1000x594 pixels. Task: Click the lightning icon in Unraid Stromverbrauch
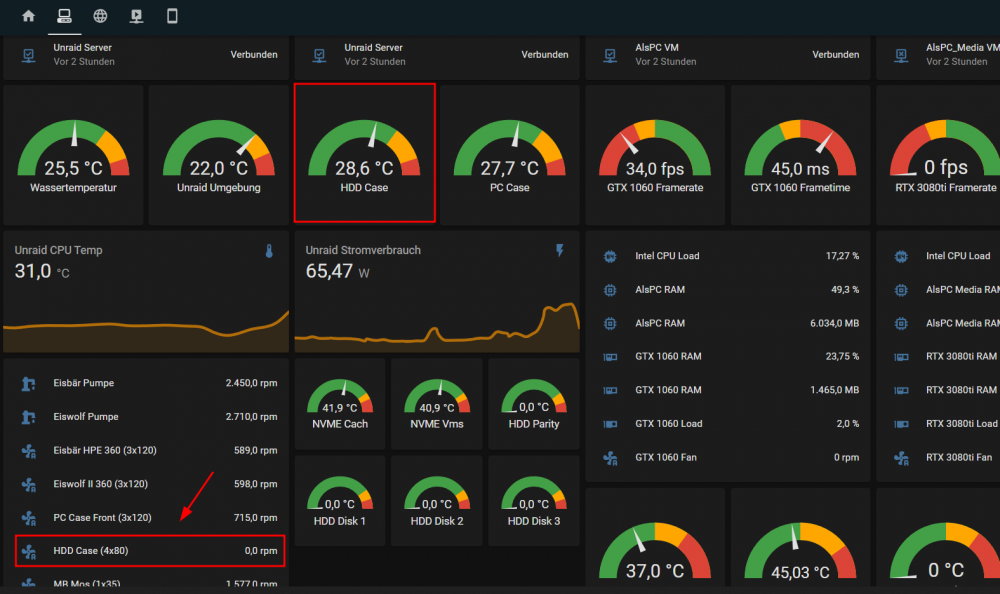[560, 251]
